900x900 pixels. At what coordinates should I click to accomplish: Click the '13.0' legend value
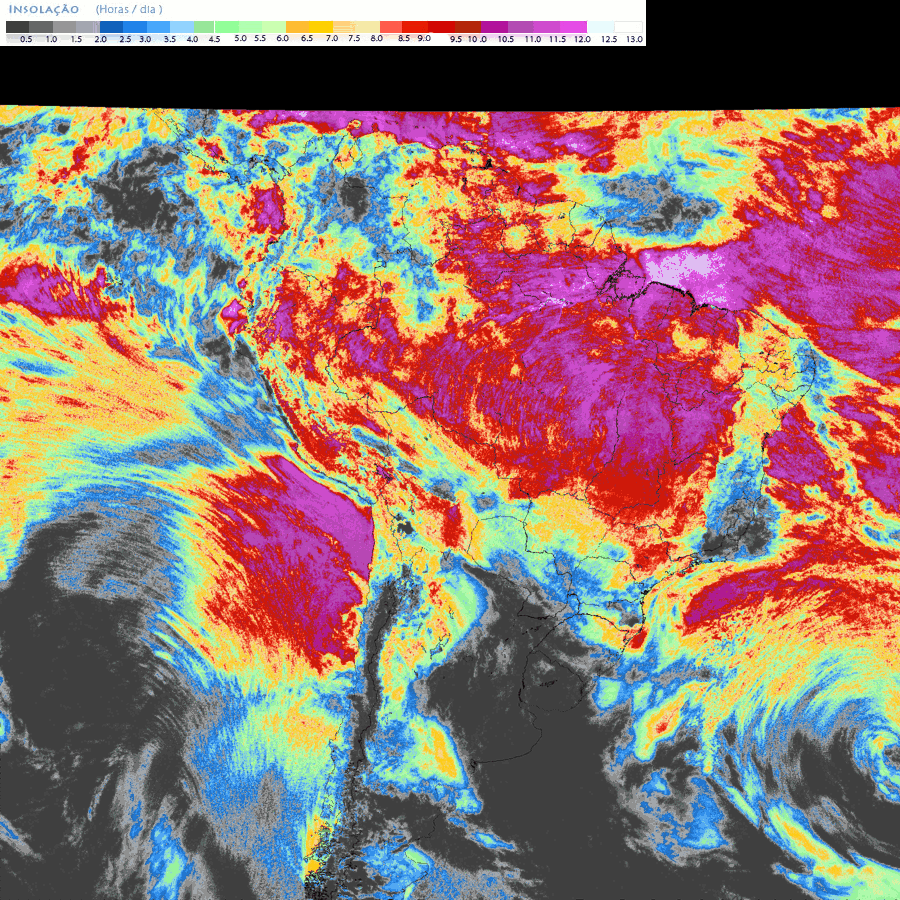point(634,39)
